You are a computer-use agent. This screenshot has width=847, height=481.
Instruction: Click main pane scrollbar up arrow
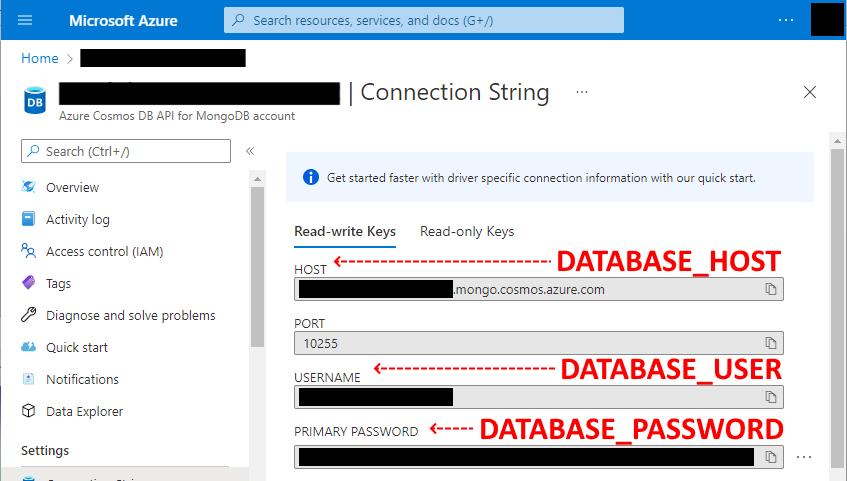[837, 141]
